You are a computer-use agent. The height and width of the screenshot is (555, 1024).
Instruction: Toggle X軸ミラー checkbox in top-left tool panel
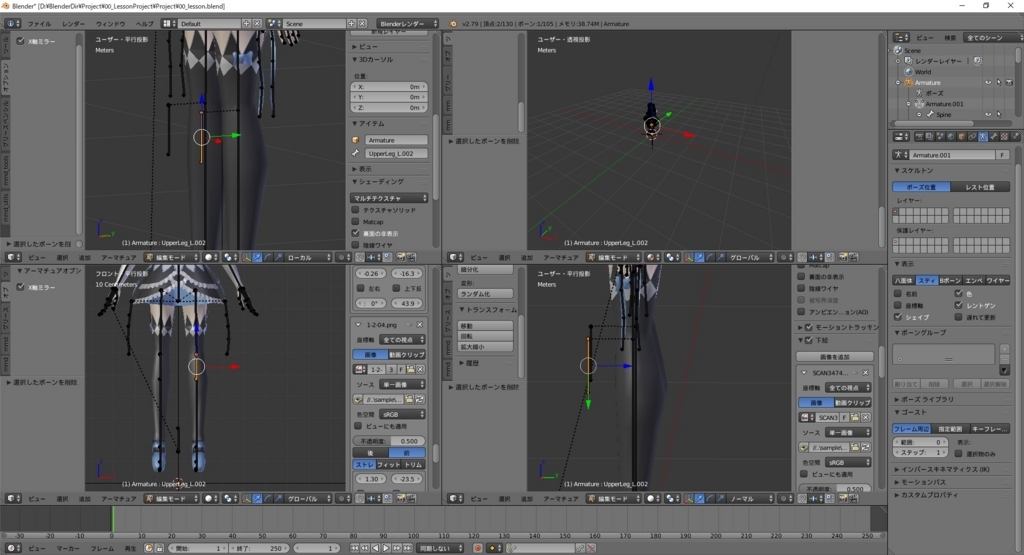pyautogui.click(x=21, y=41)
